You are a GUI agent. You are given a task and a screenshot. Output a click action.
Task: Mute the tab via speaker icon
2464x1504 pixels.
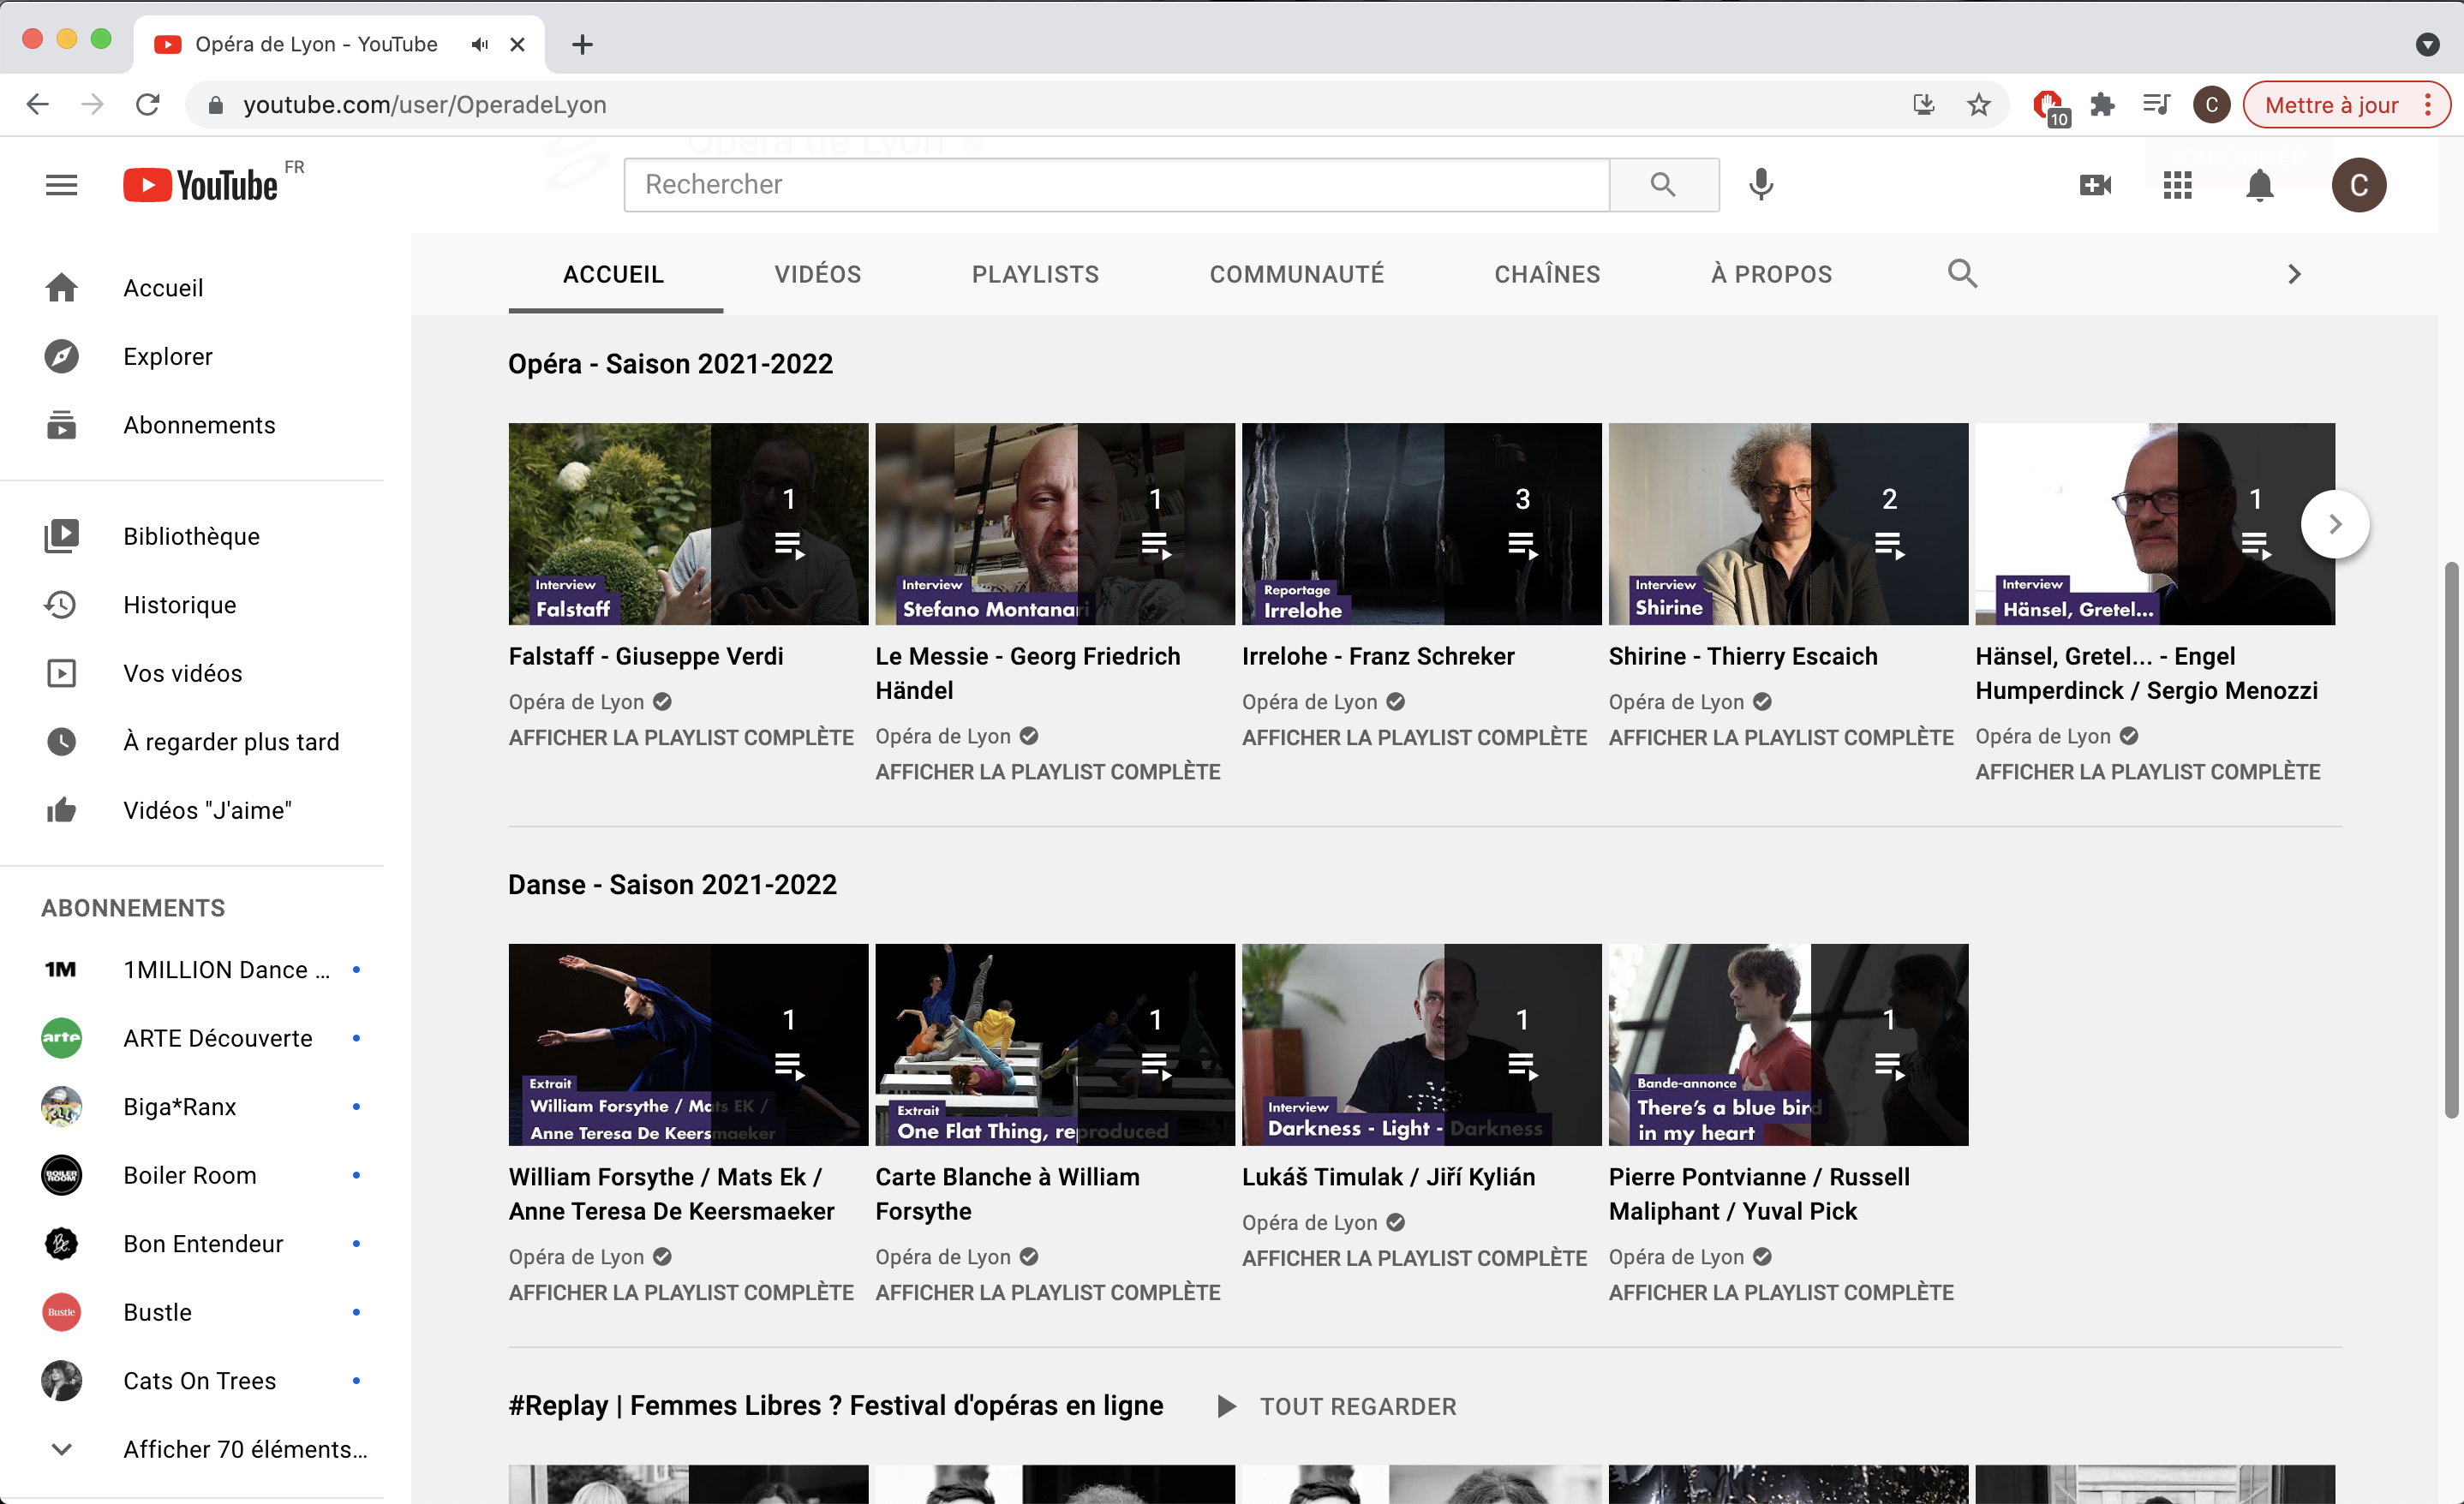(x=480, y=44)
